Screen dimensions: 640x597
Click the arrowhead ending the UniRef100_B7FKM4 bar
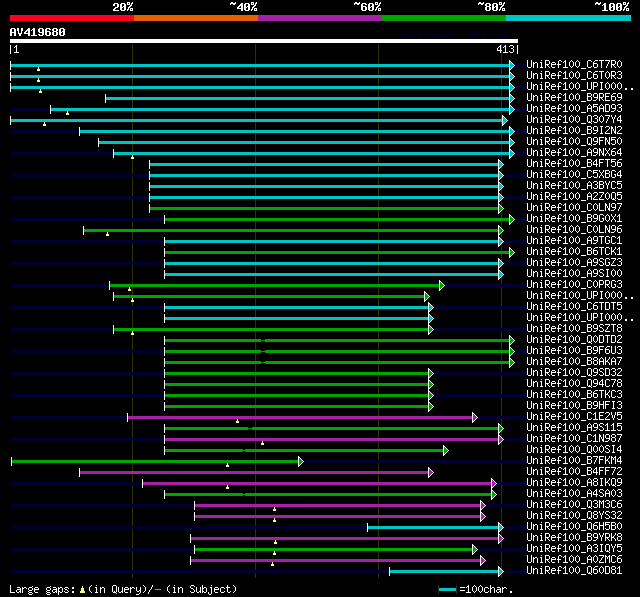coord(301,462)
